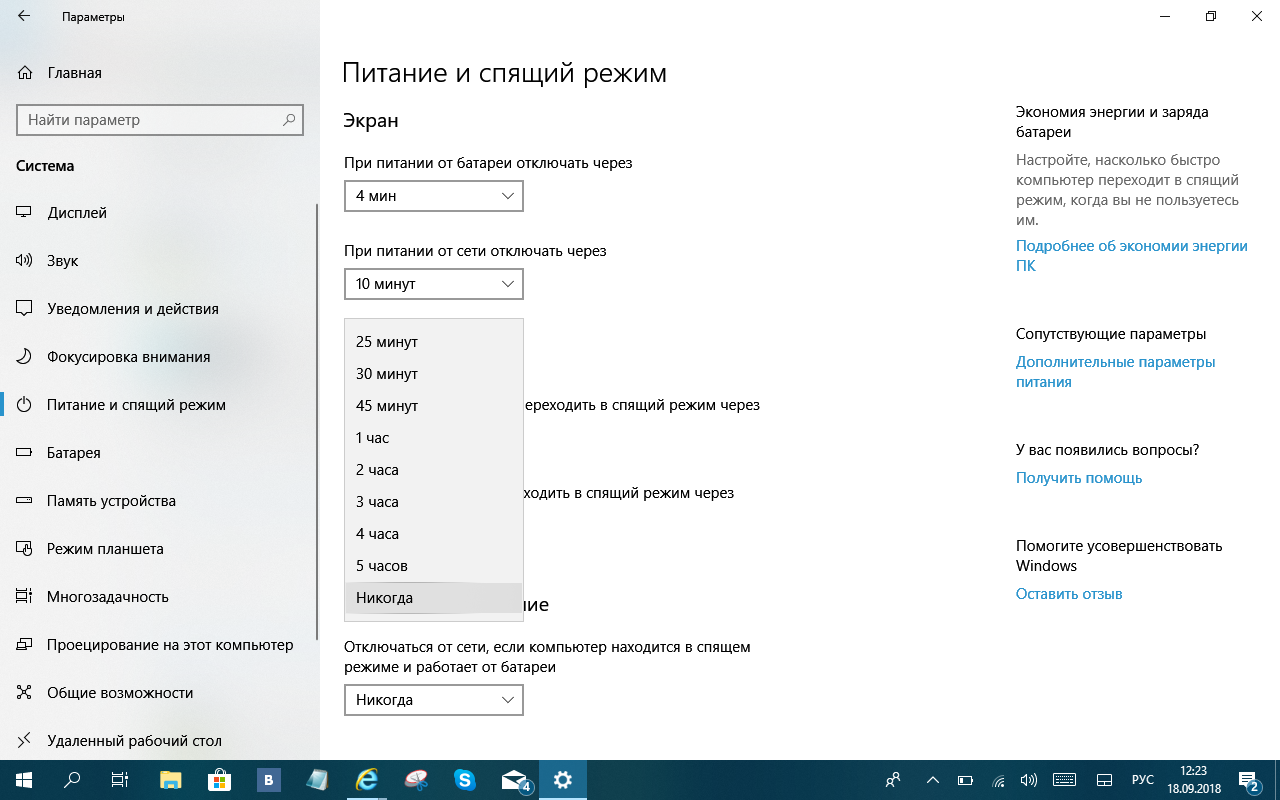Open Режим планшета section

160,549
